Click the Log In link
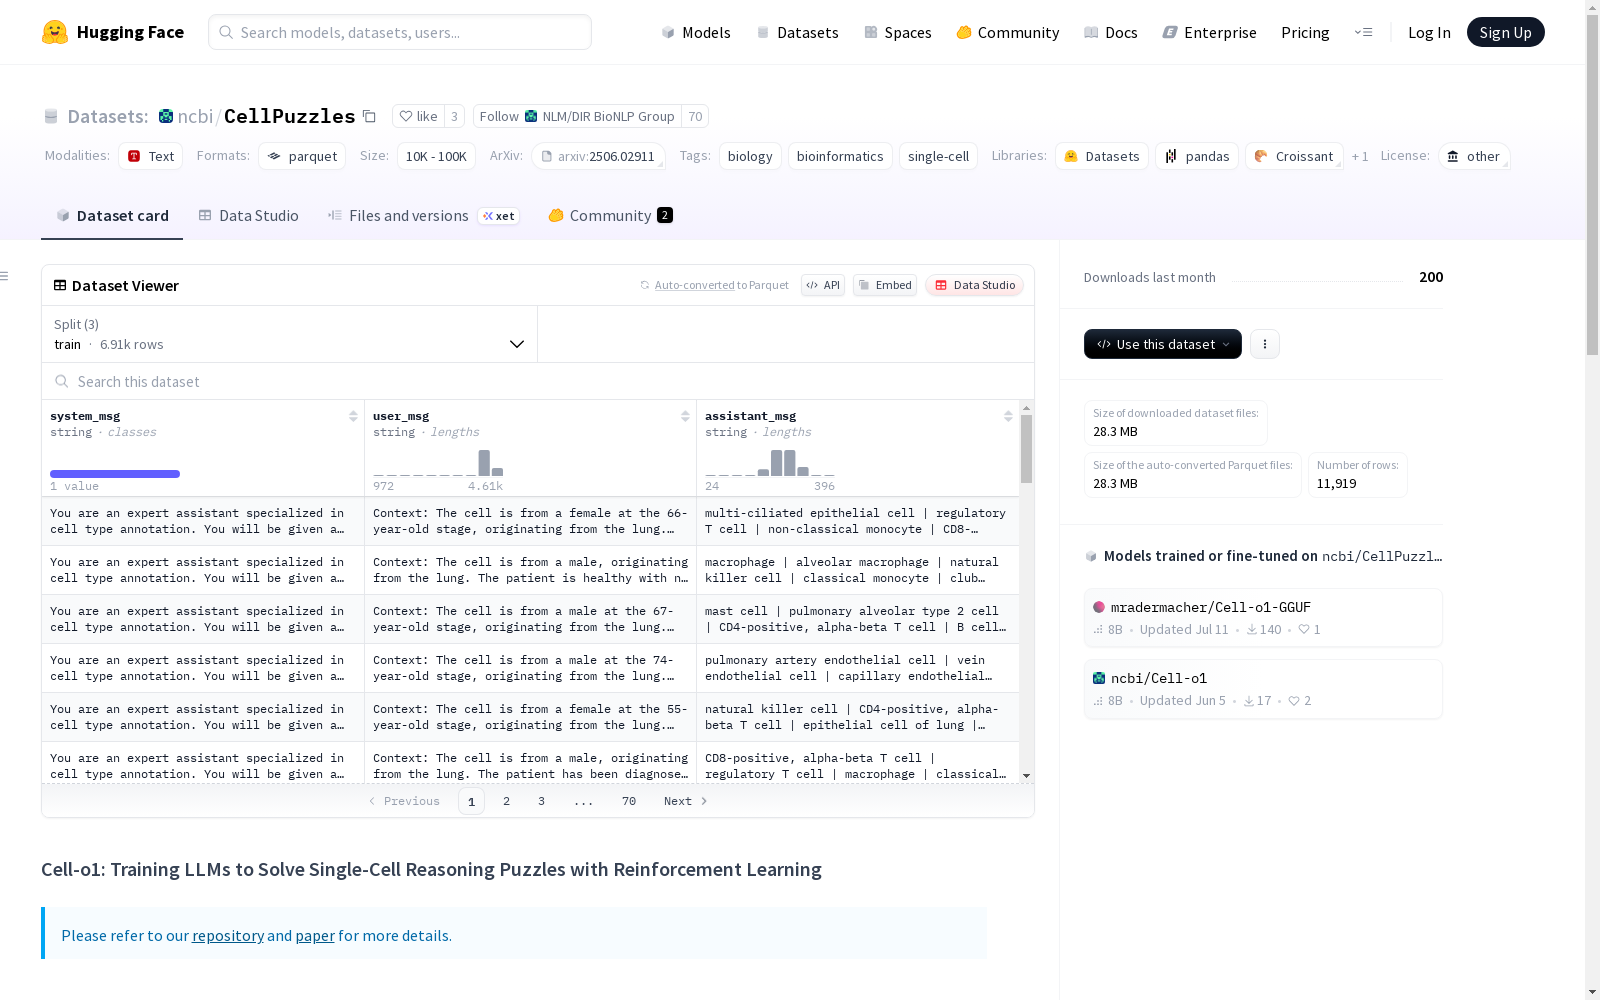 [x=1429, y=32]
